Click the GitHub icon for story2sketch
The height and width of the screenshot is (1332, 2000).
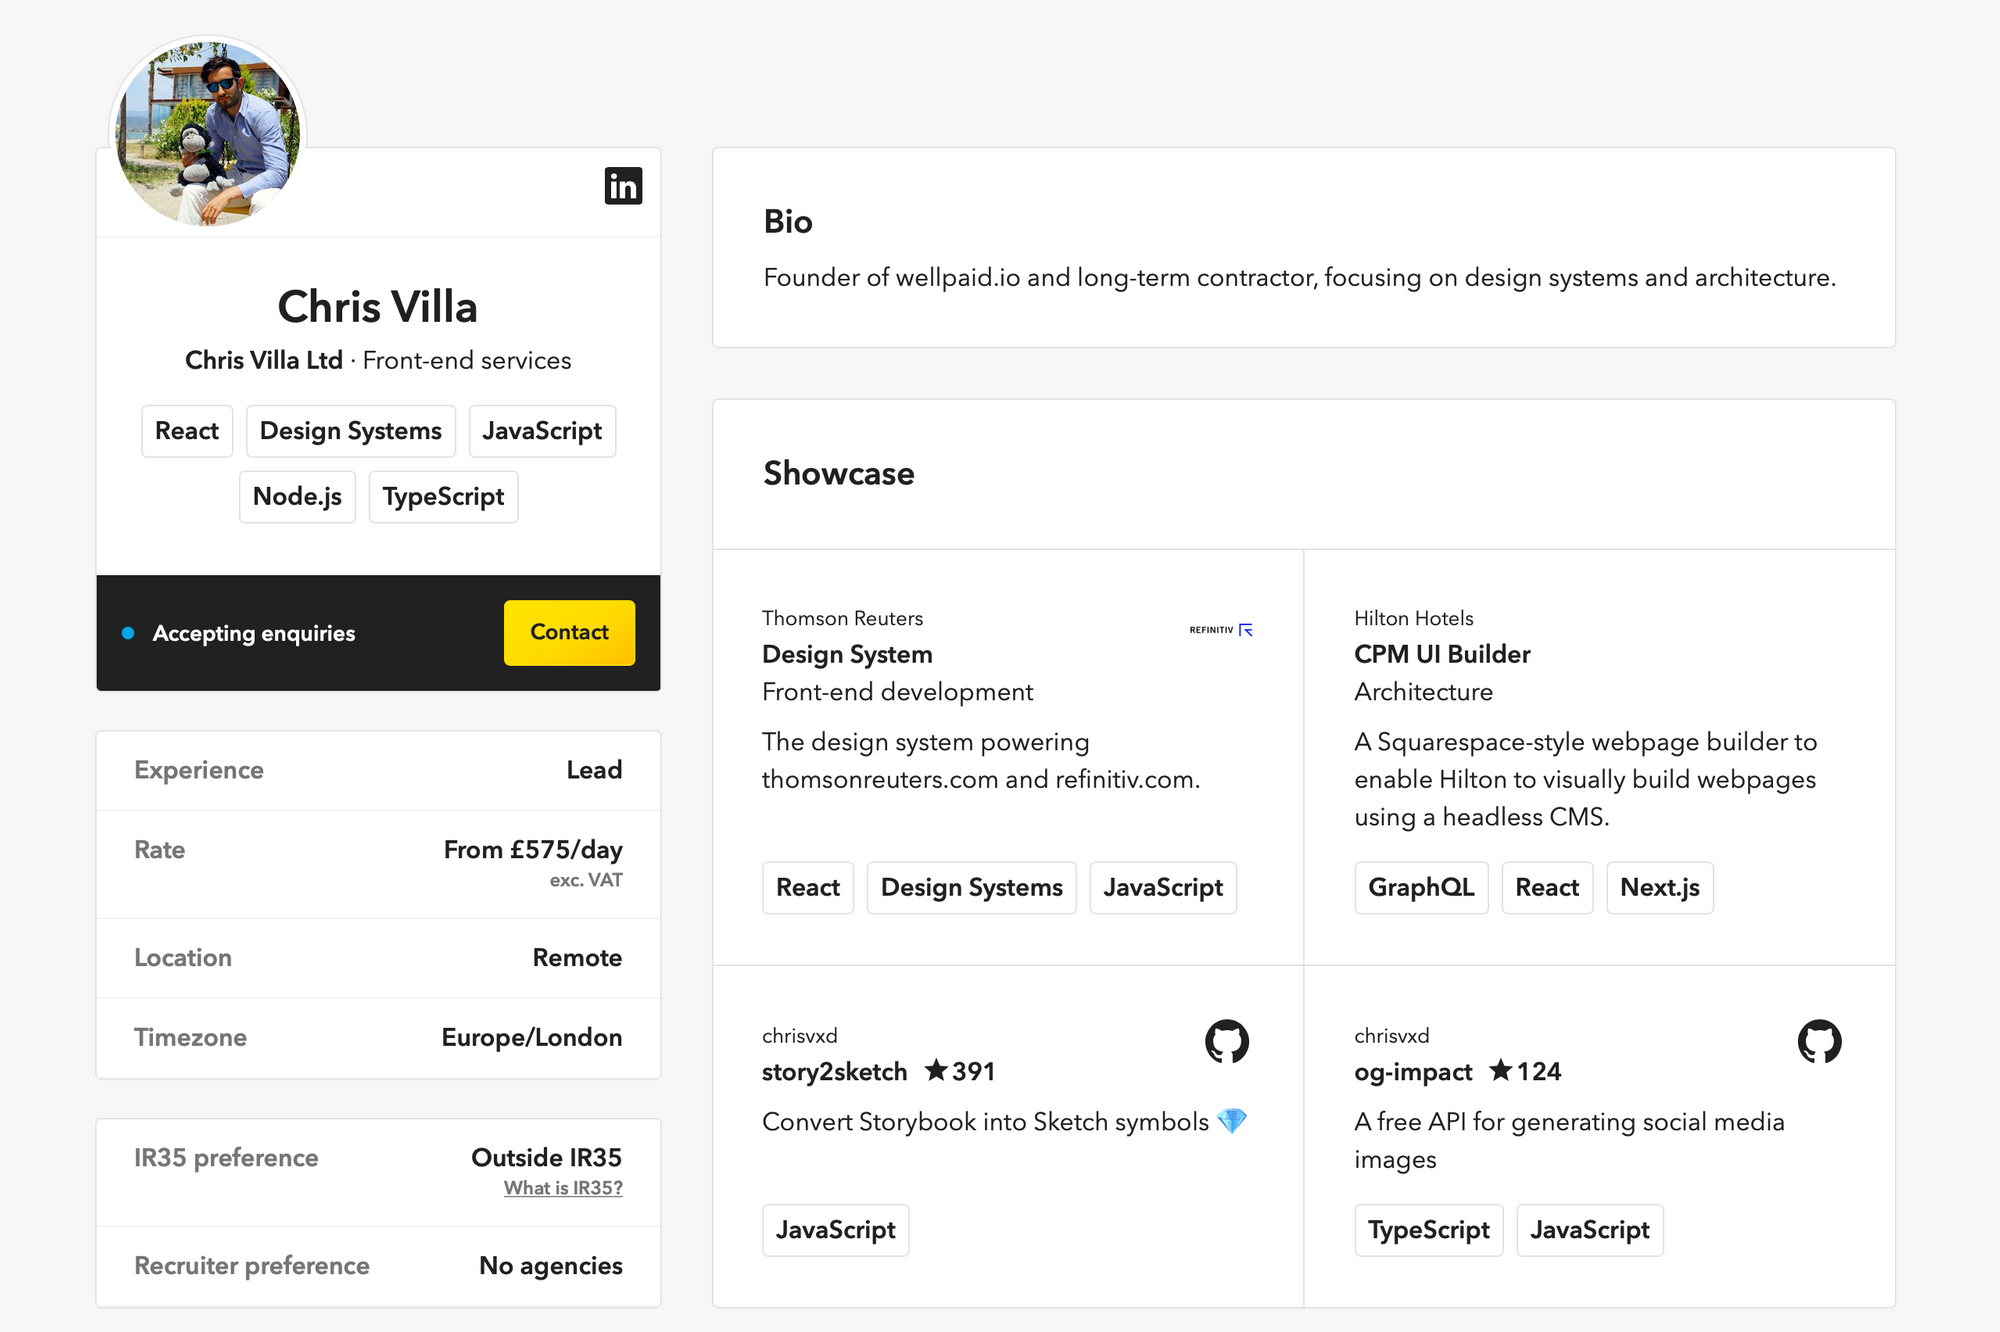pyautogui.click(x=1227, y=1042)
